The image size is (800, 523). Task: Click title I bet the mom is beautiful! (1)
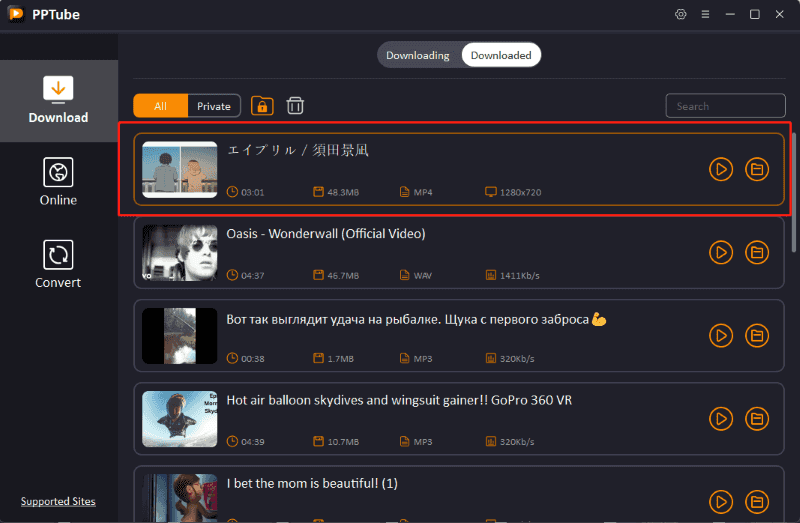click(312, 483)
